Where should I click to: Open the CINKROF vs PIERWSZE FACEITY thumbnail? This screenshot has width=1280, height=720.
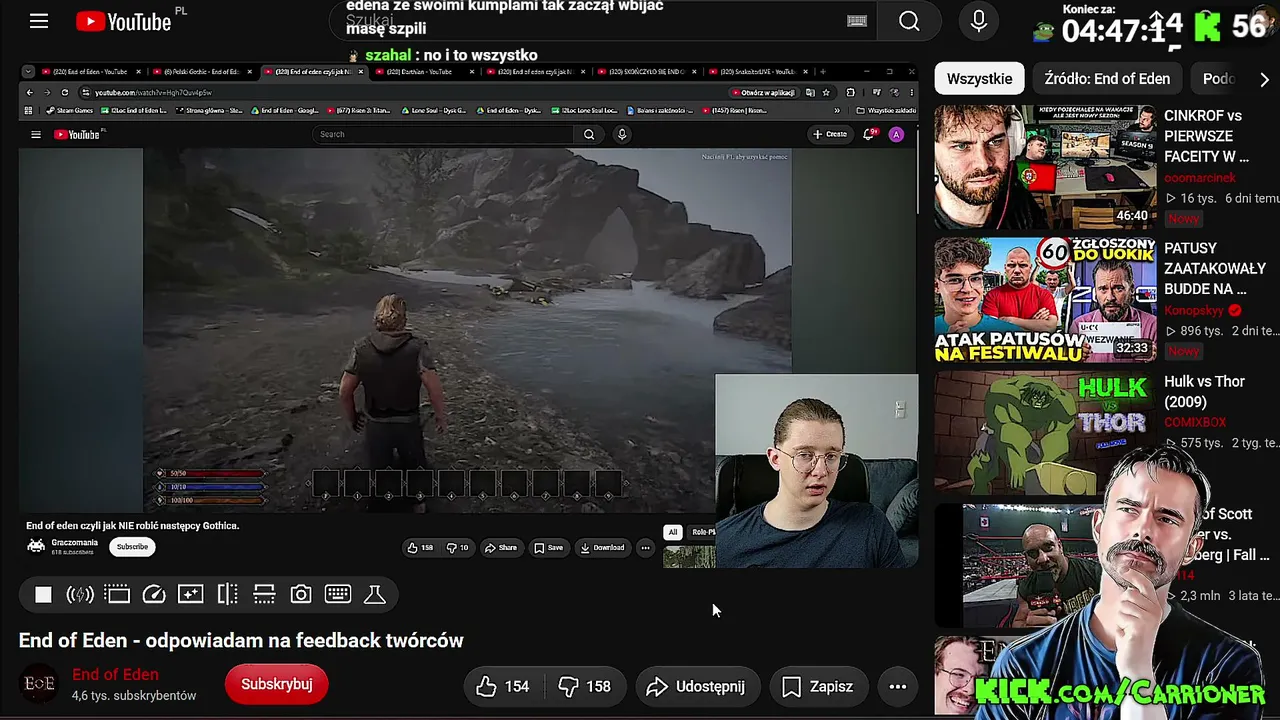point(1045,167)
